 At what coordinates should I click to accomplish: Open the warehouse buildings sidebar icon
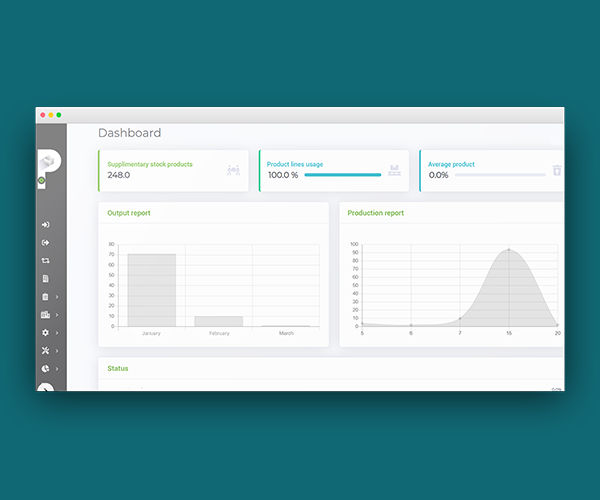point(46,315)
